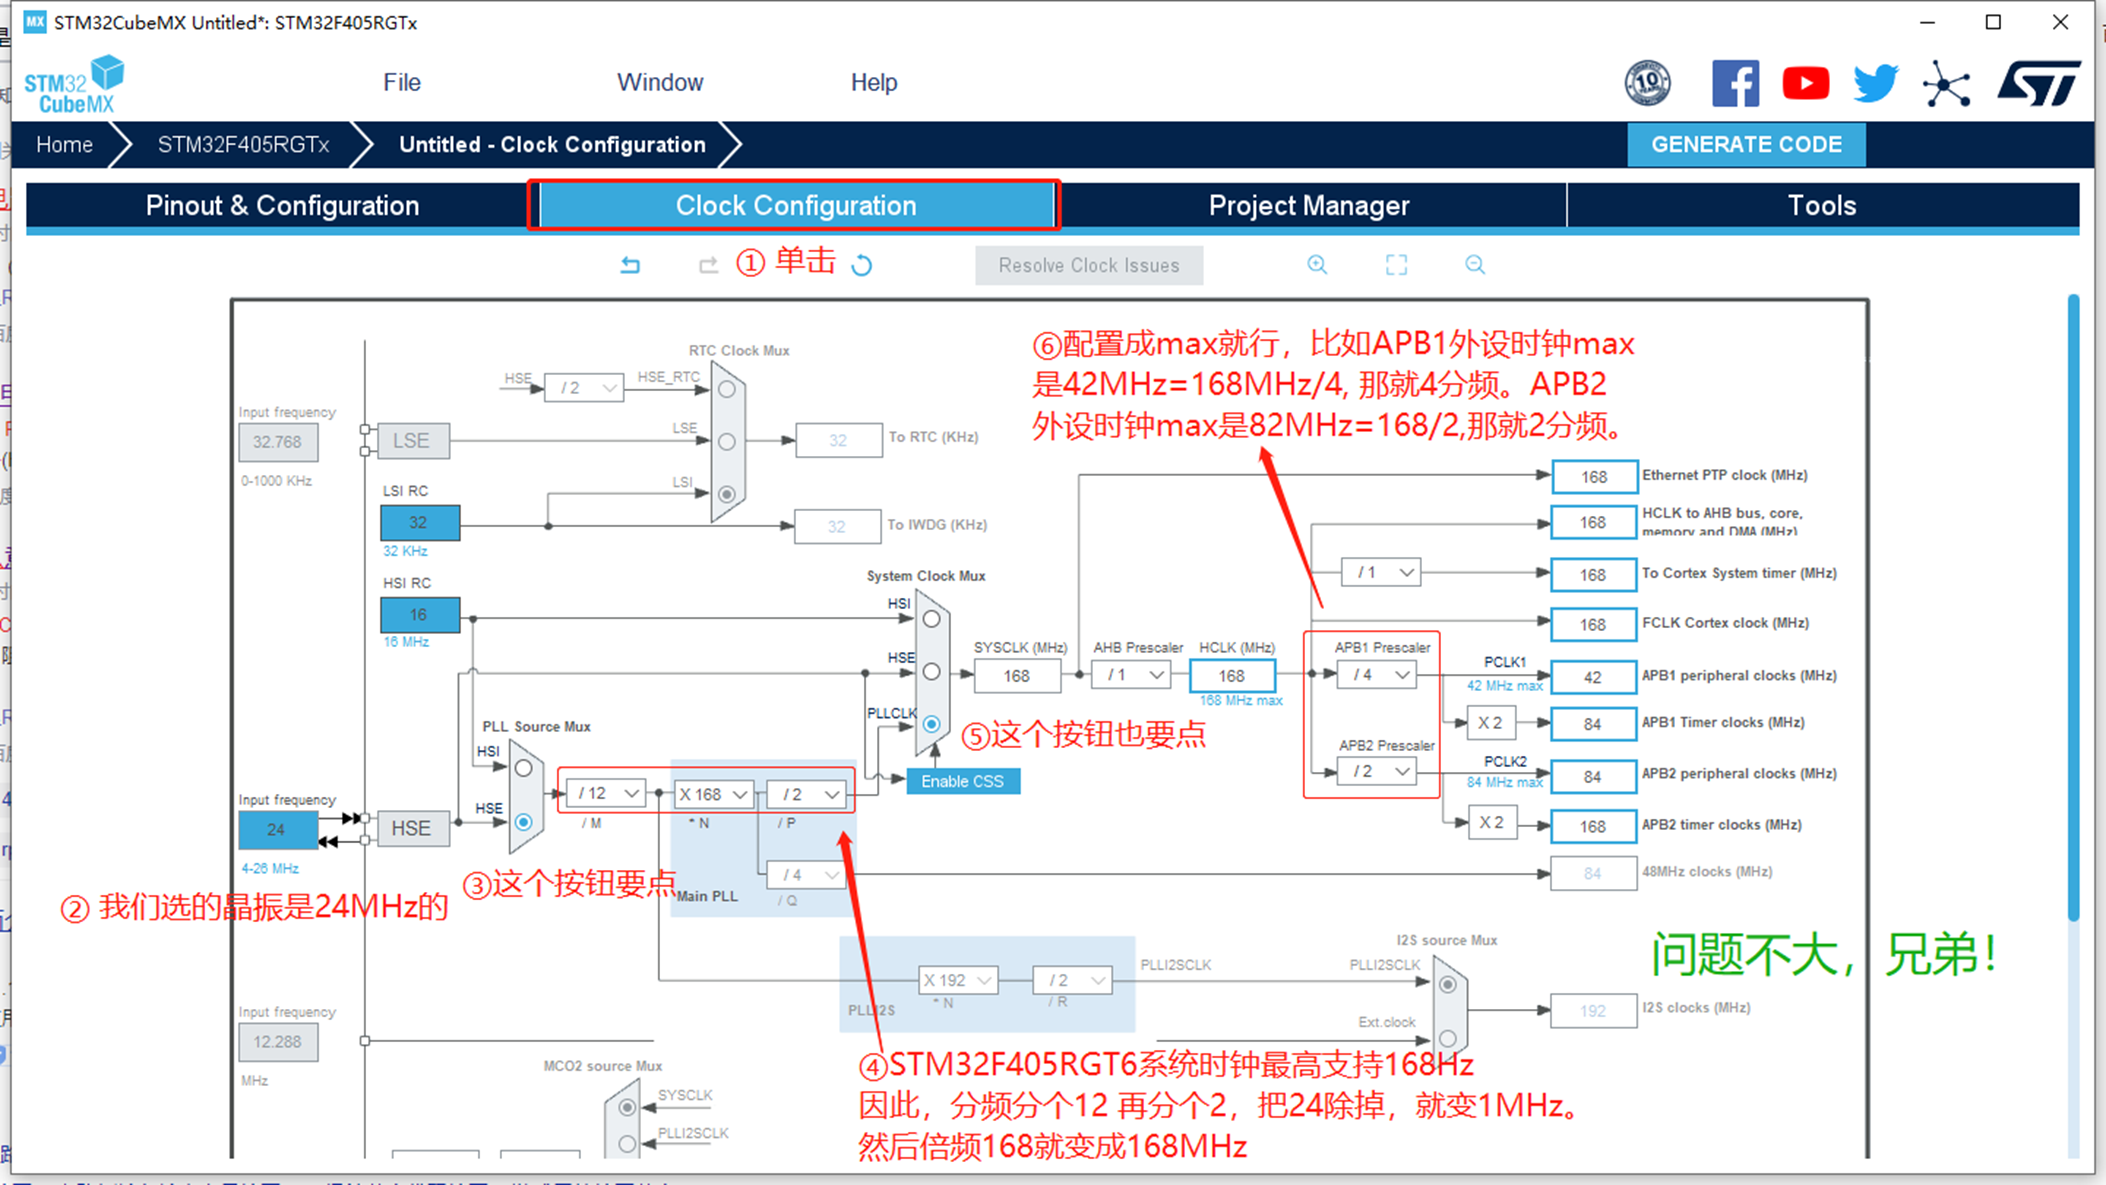Click the HSE input frequency 24 field
Image resolution: width=2106 pixels, height=1185 pixels.
click(x=277, y=830)
